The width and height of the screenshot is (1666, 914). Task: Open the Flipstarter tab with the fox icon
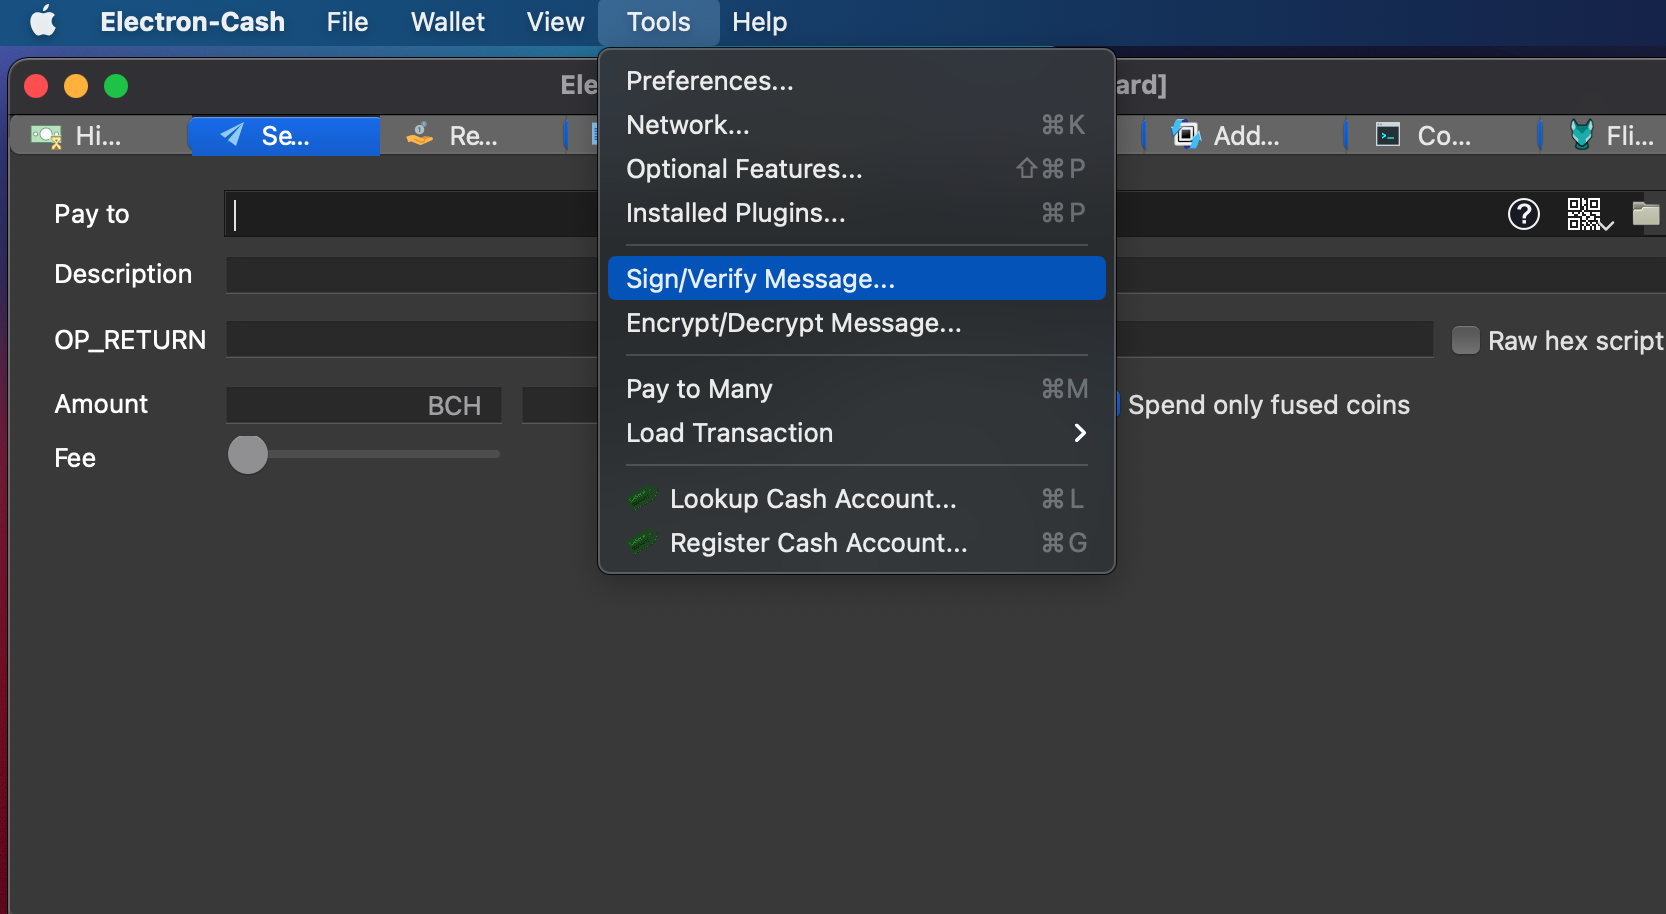[x=1605, y=136]
